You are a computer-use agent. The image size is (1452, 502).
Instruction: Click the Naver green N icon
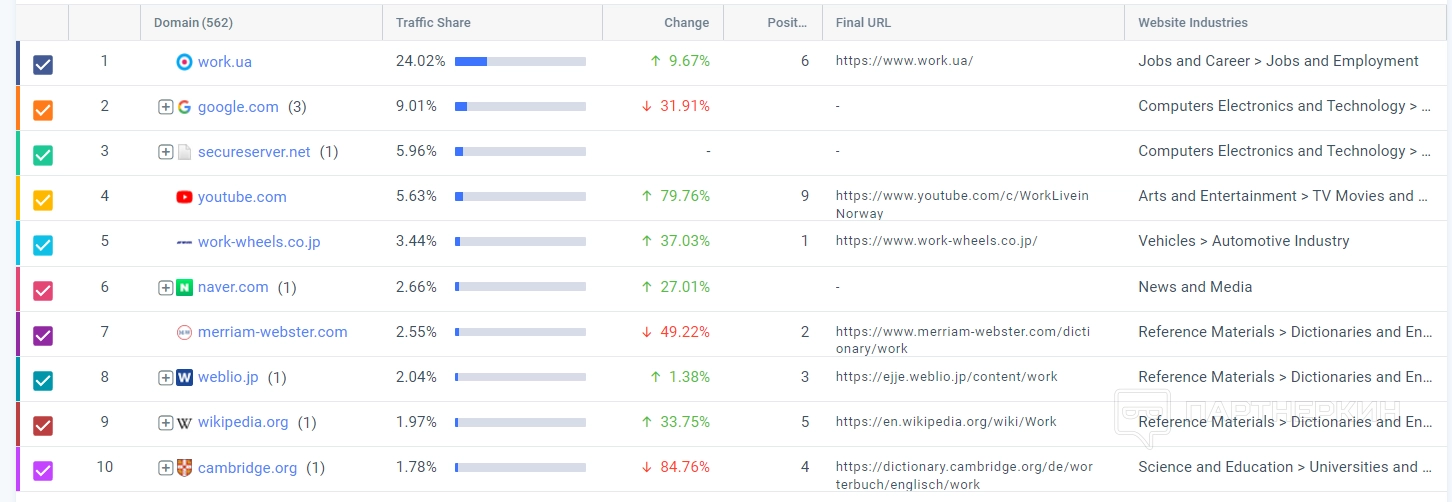coord(184,288)
